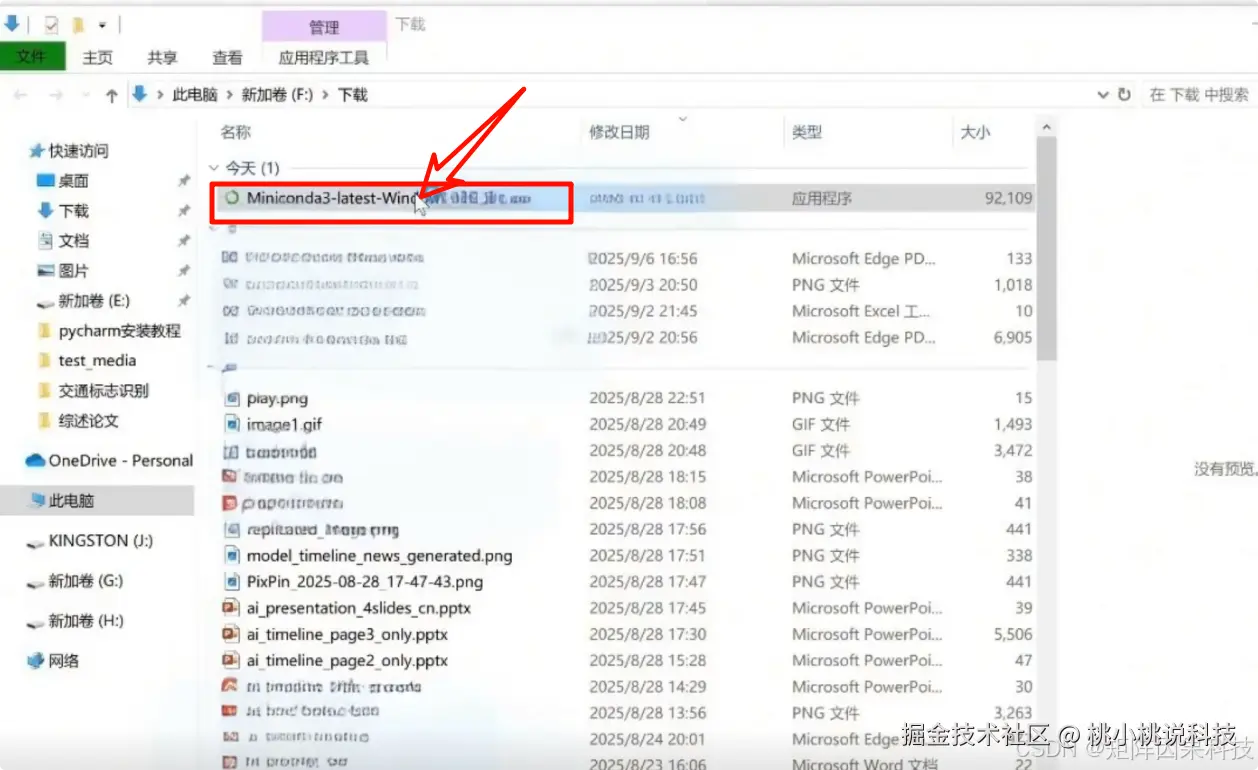Open 下载 in the quick access sidebar
The width and height of the screenshot is (1258, 770).
pos(73,210)
